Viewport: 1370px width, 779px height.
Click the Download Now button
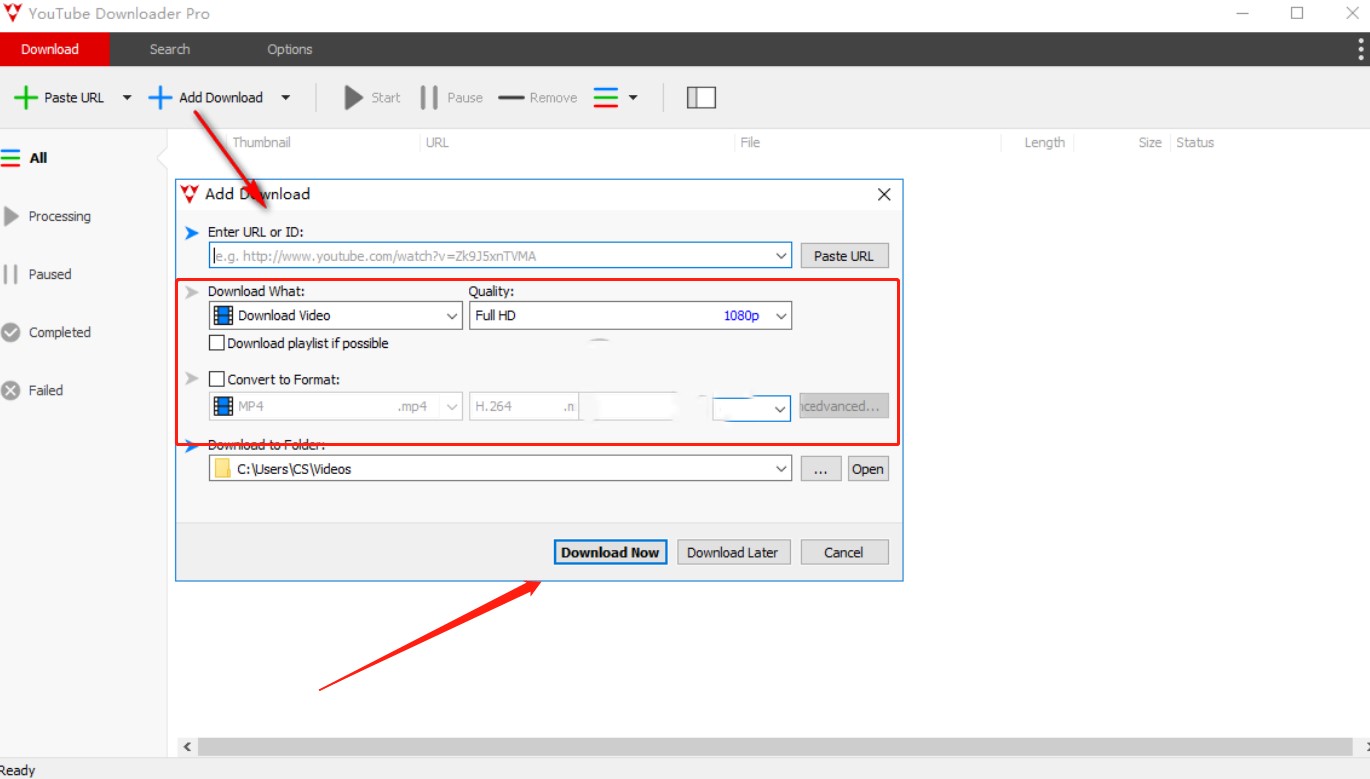pyautogui.click(x=610, y=552)
